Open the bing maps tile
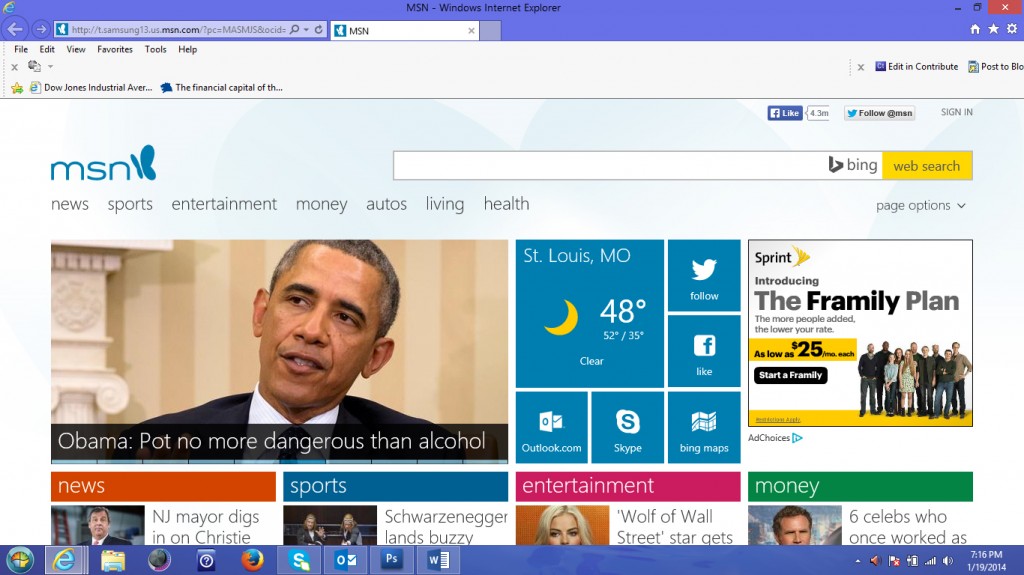 (x=704, y=427)
